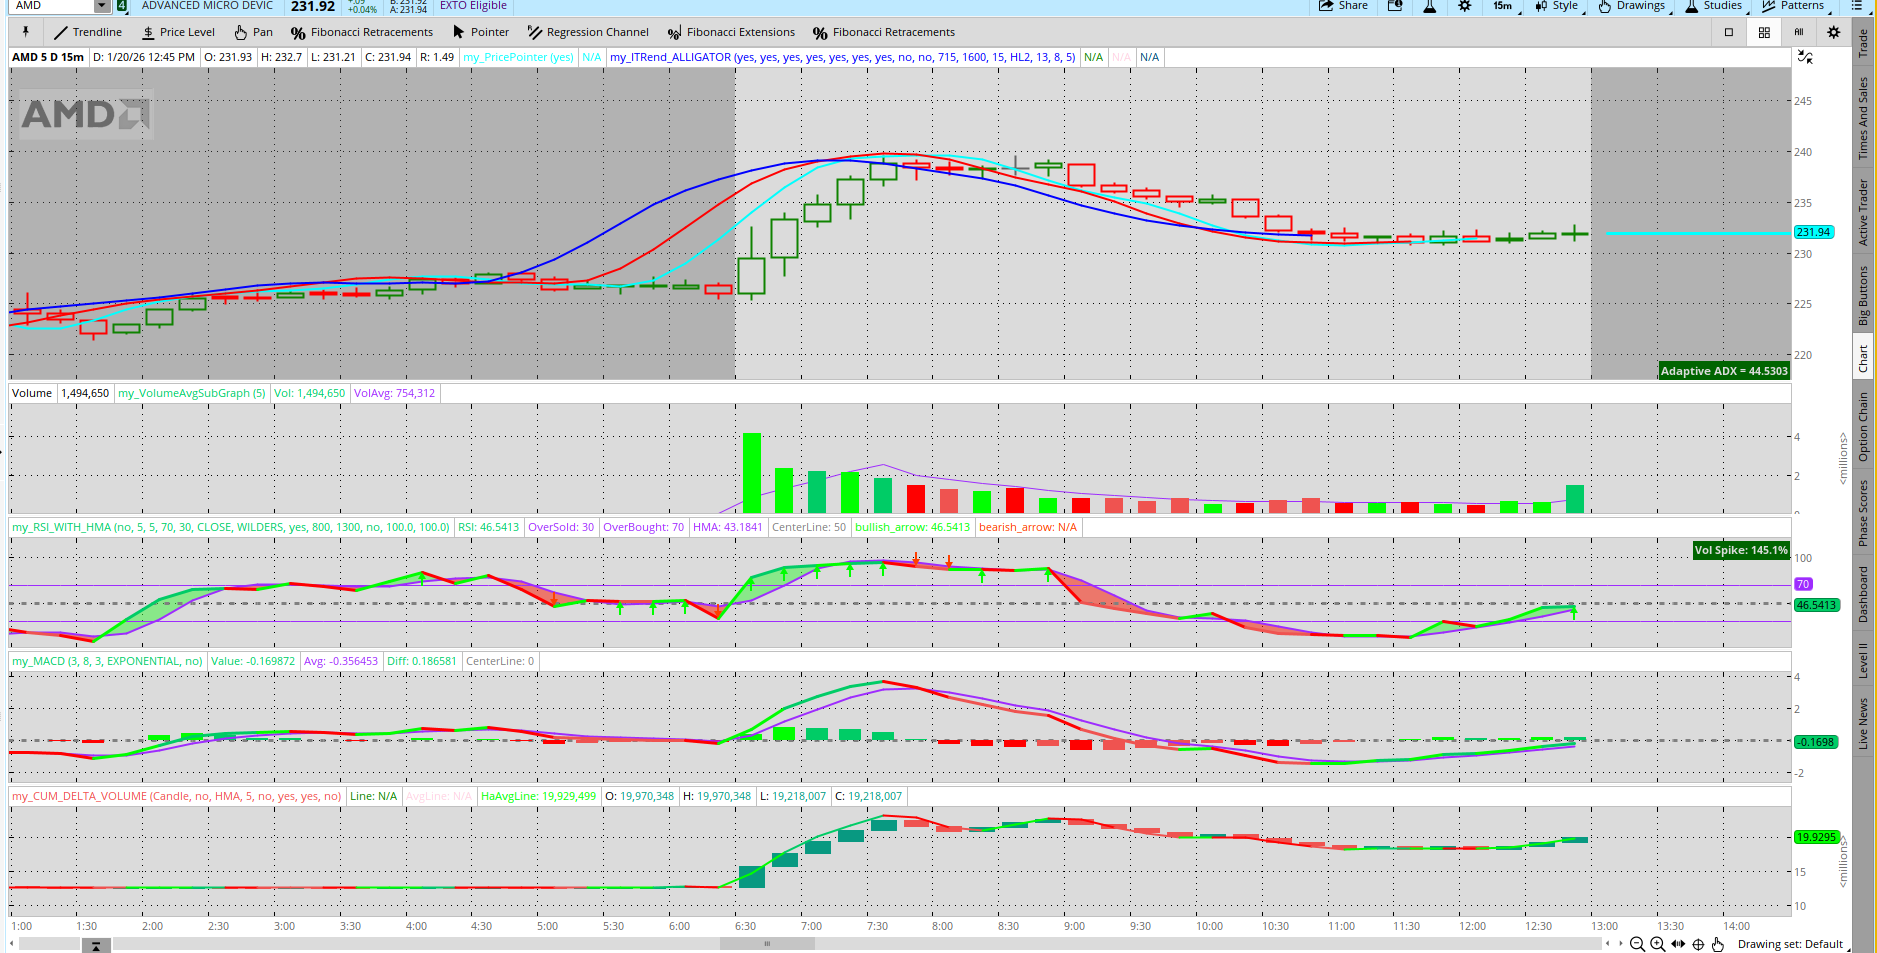Click the Share button
1877x953 pixels.
coord(1343,6)
